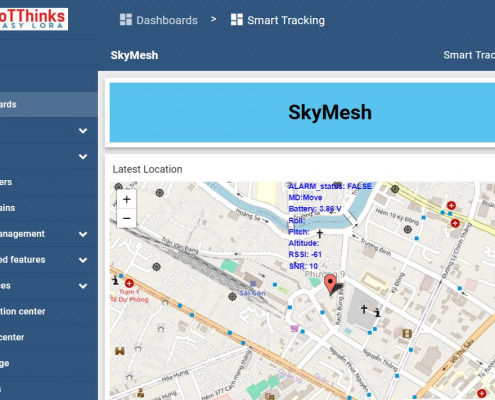Expand the second sidebar chevron above 'ers' item
The image size is (495, 400).
coord(83,156)
